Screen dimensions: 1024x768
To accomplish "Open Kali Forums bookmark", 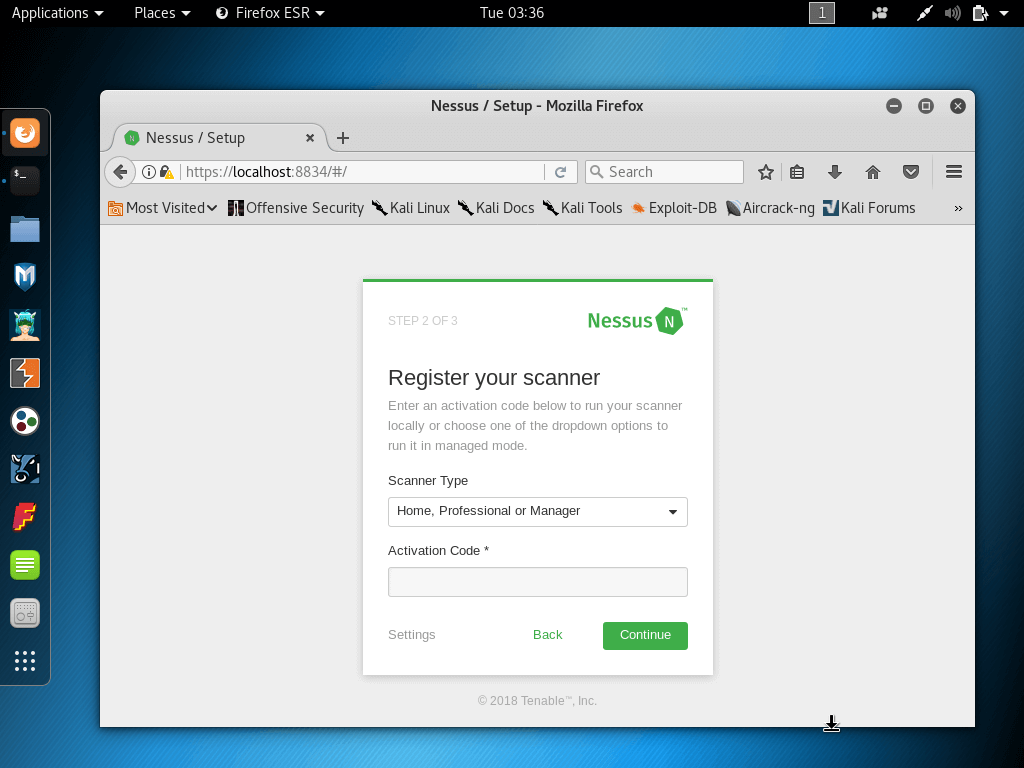I will [869, 208].
